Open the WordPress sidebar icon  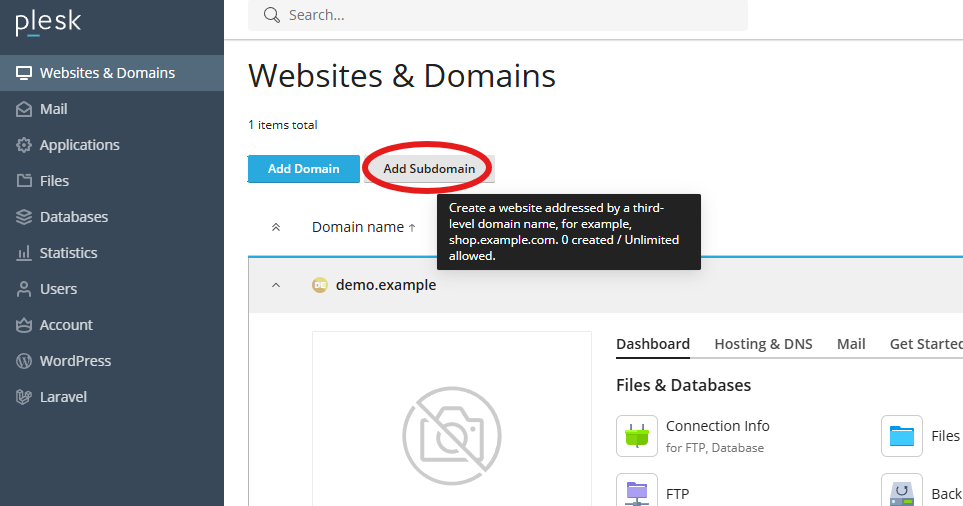tap(24, 361)
